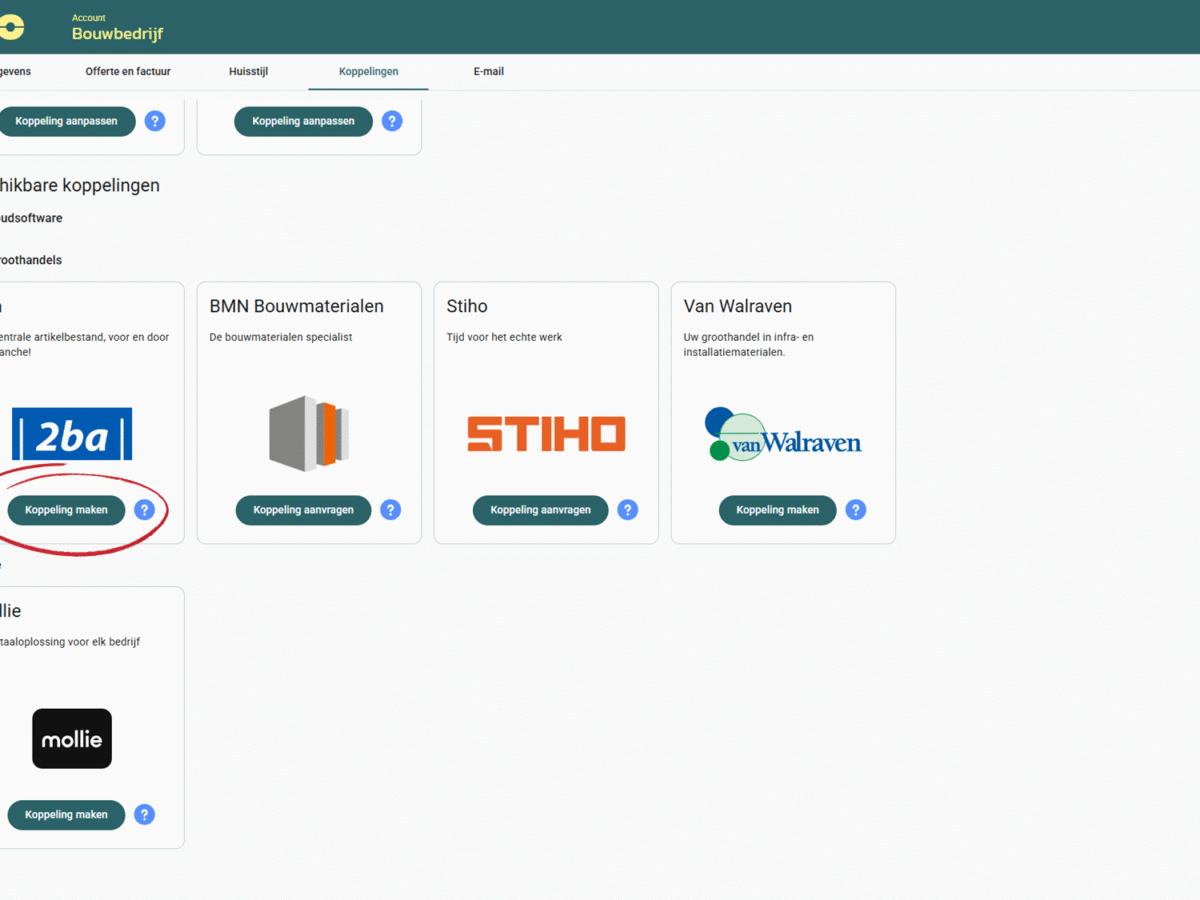Switch to the Huisstijl tab

point(248,71)
